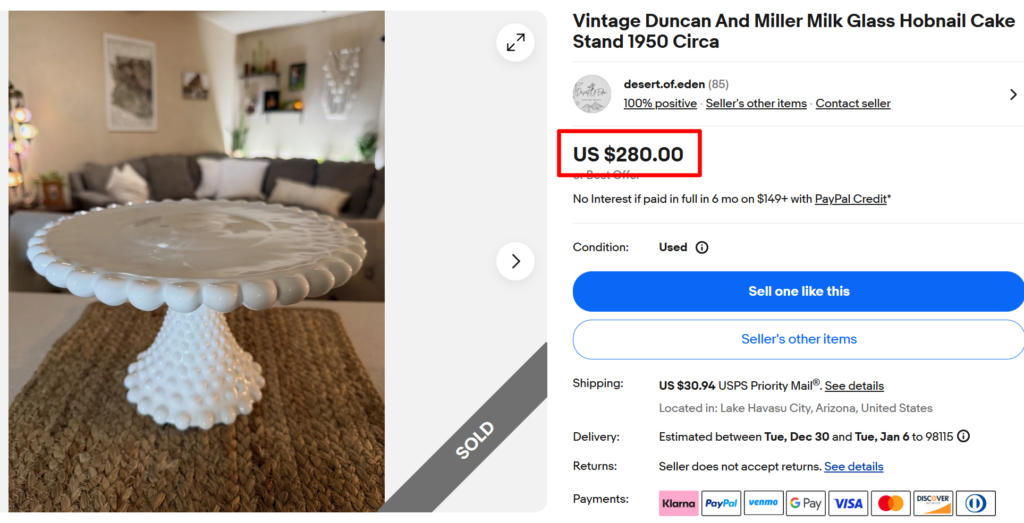Click the delivery estimate info icon
1024x523 pixels.
(963, 436)
